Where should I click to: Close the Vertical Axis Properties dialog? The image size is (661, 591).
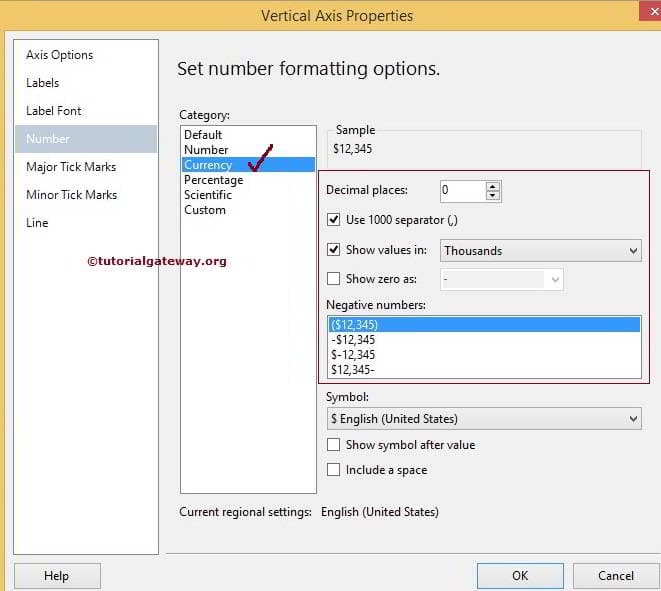(x=652, y=11)
